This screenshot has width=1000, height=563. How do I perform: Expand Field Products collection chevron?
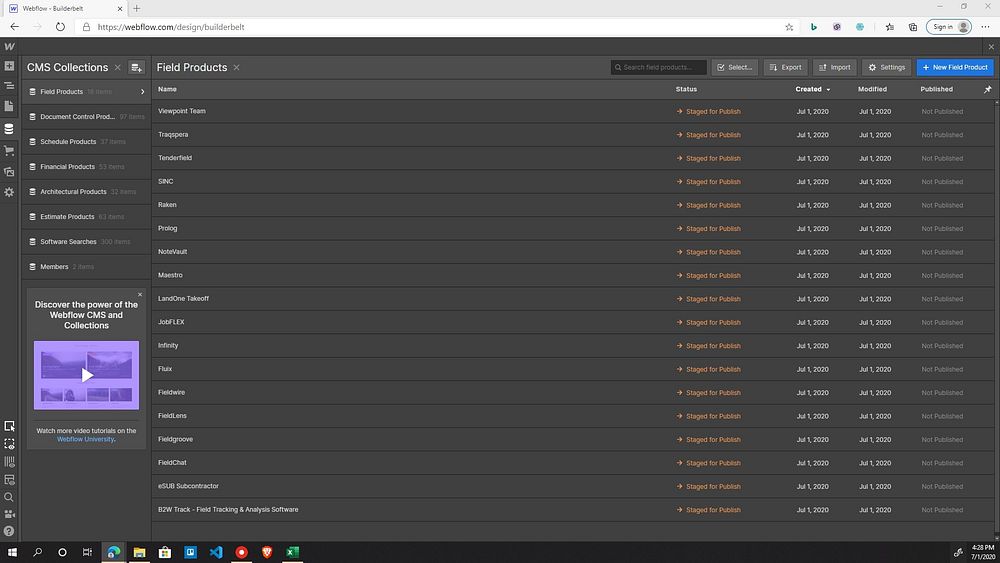point(142,92)
